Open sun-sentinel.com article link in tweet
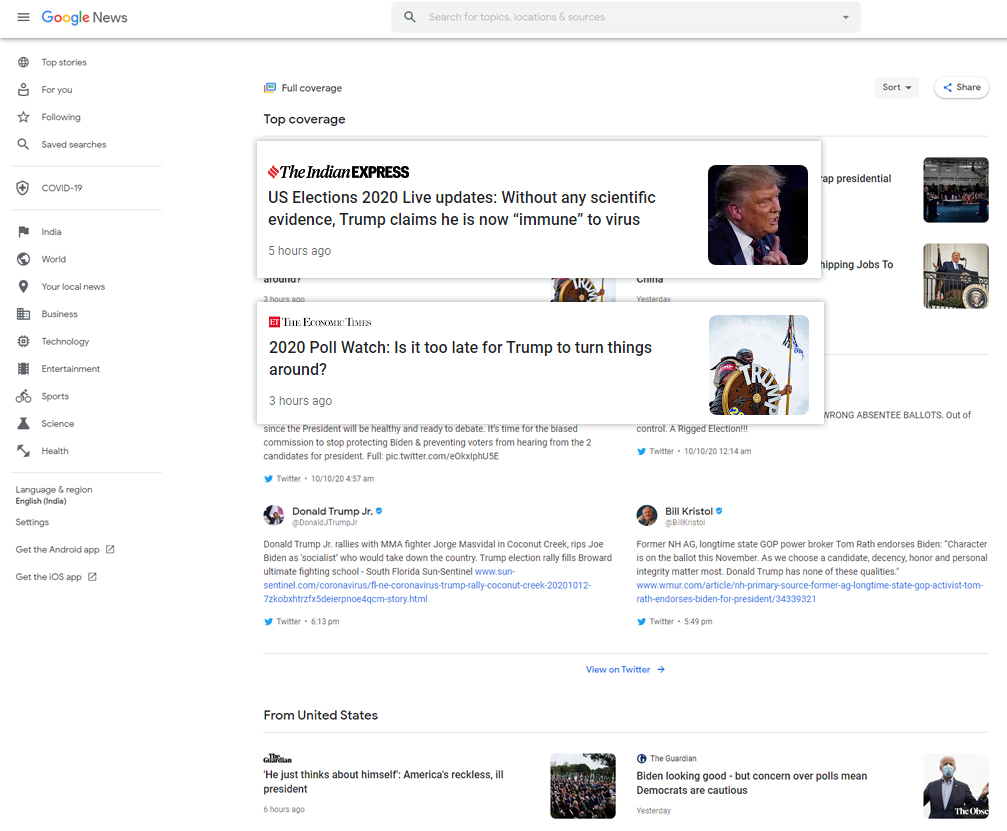The width and height of the screenshot is (1007, 831). coord(427,585)
